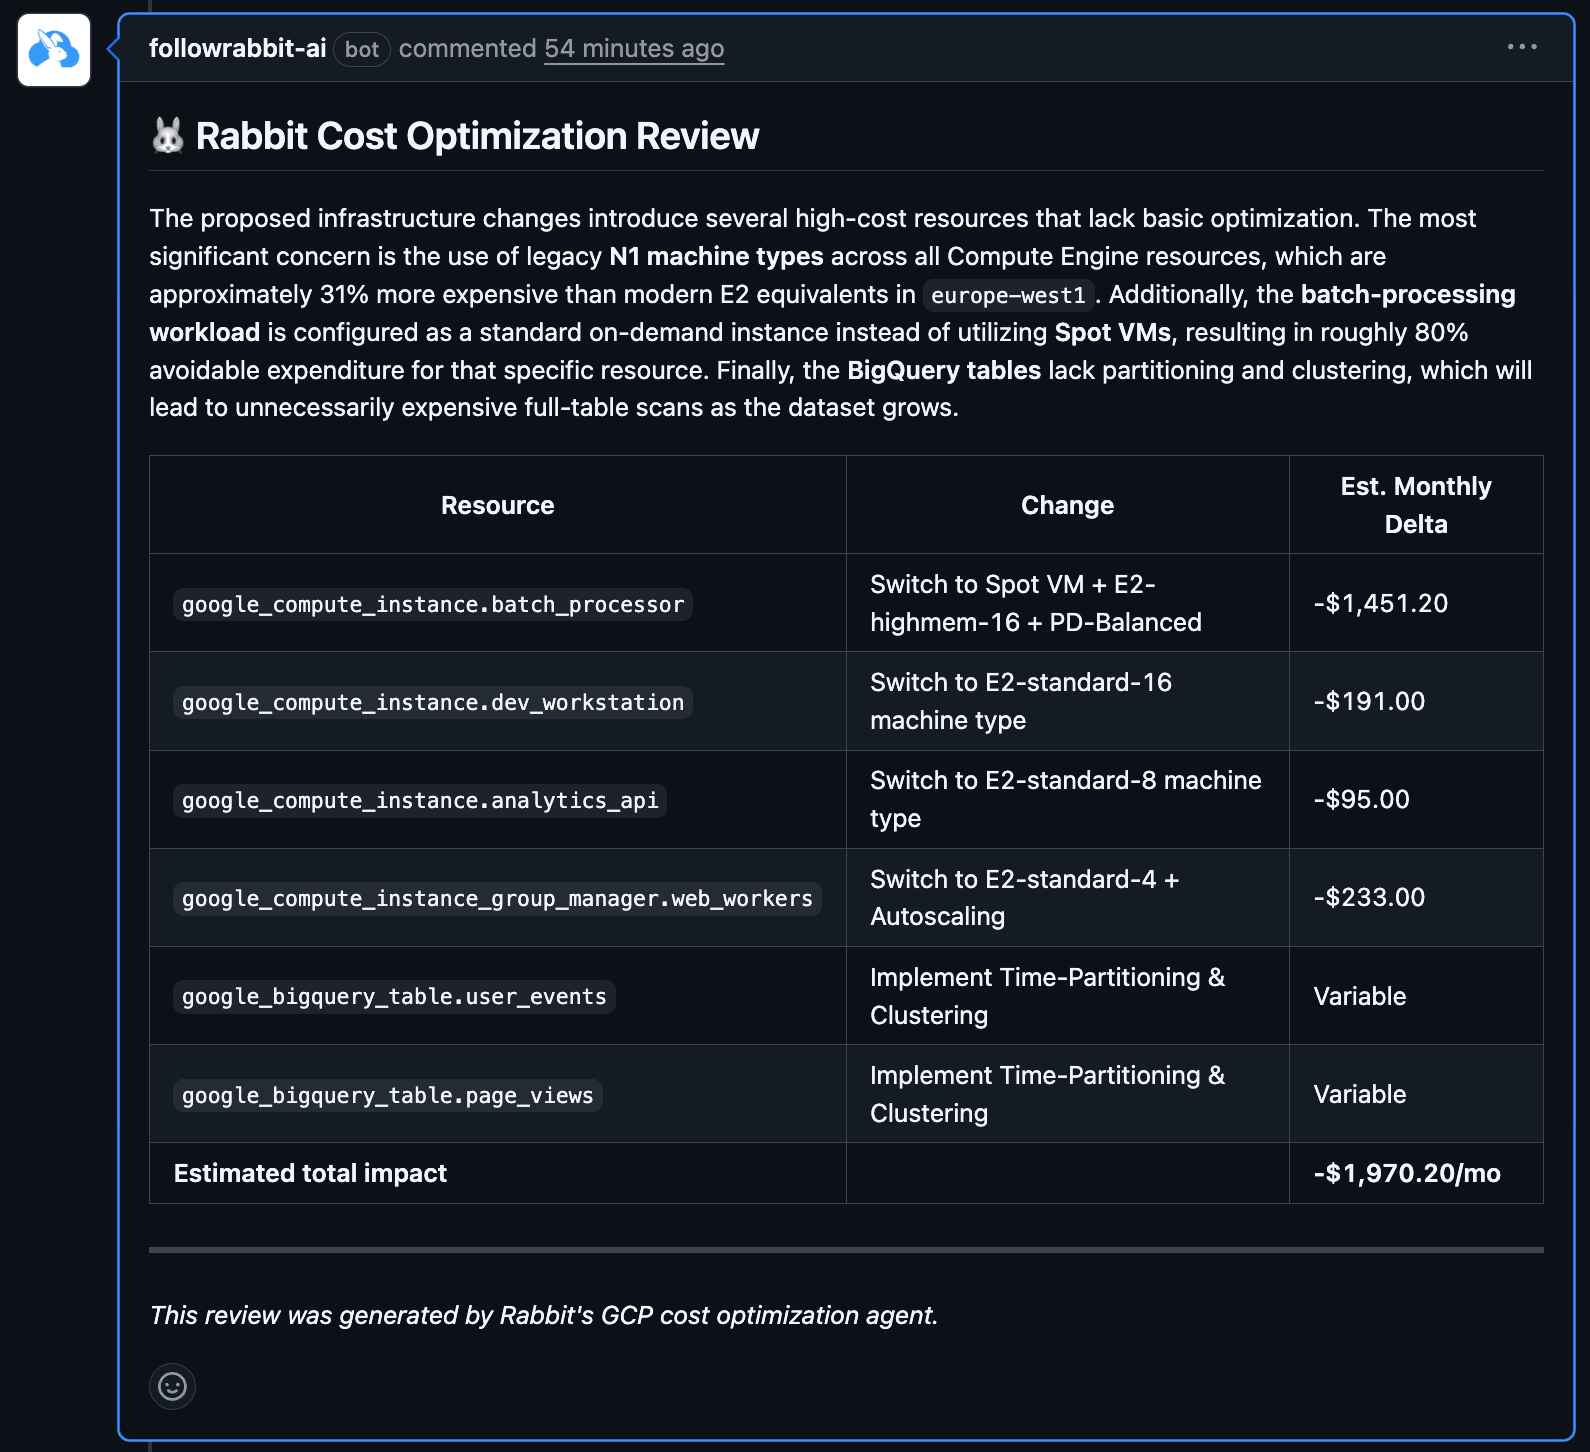
Task: Select 'google_compute_instance.dev_workstation' code cell
Action: coord(433,702)
